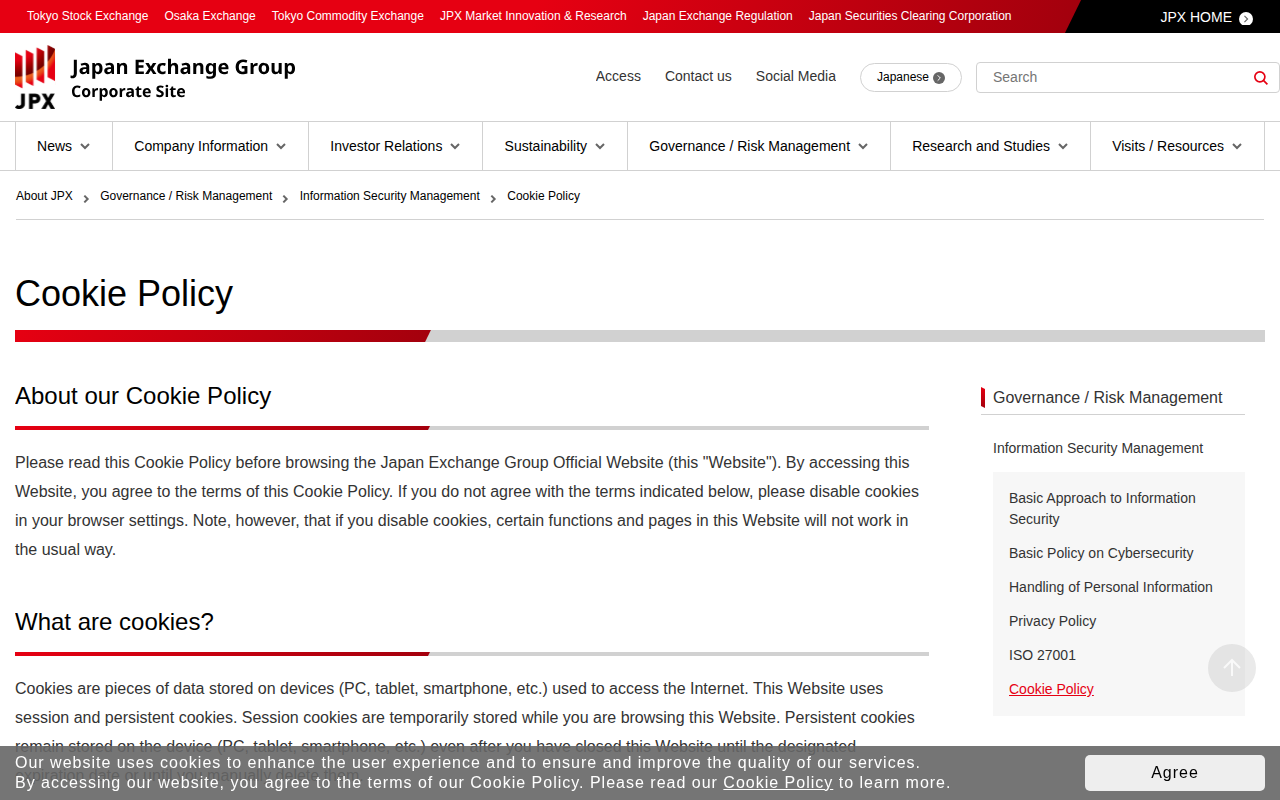Open the ISO 27001 sidebar link
The width and height of the screenshot is (1280, 800).
coord(1042,655)
